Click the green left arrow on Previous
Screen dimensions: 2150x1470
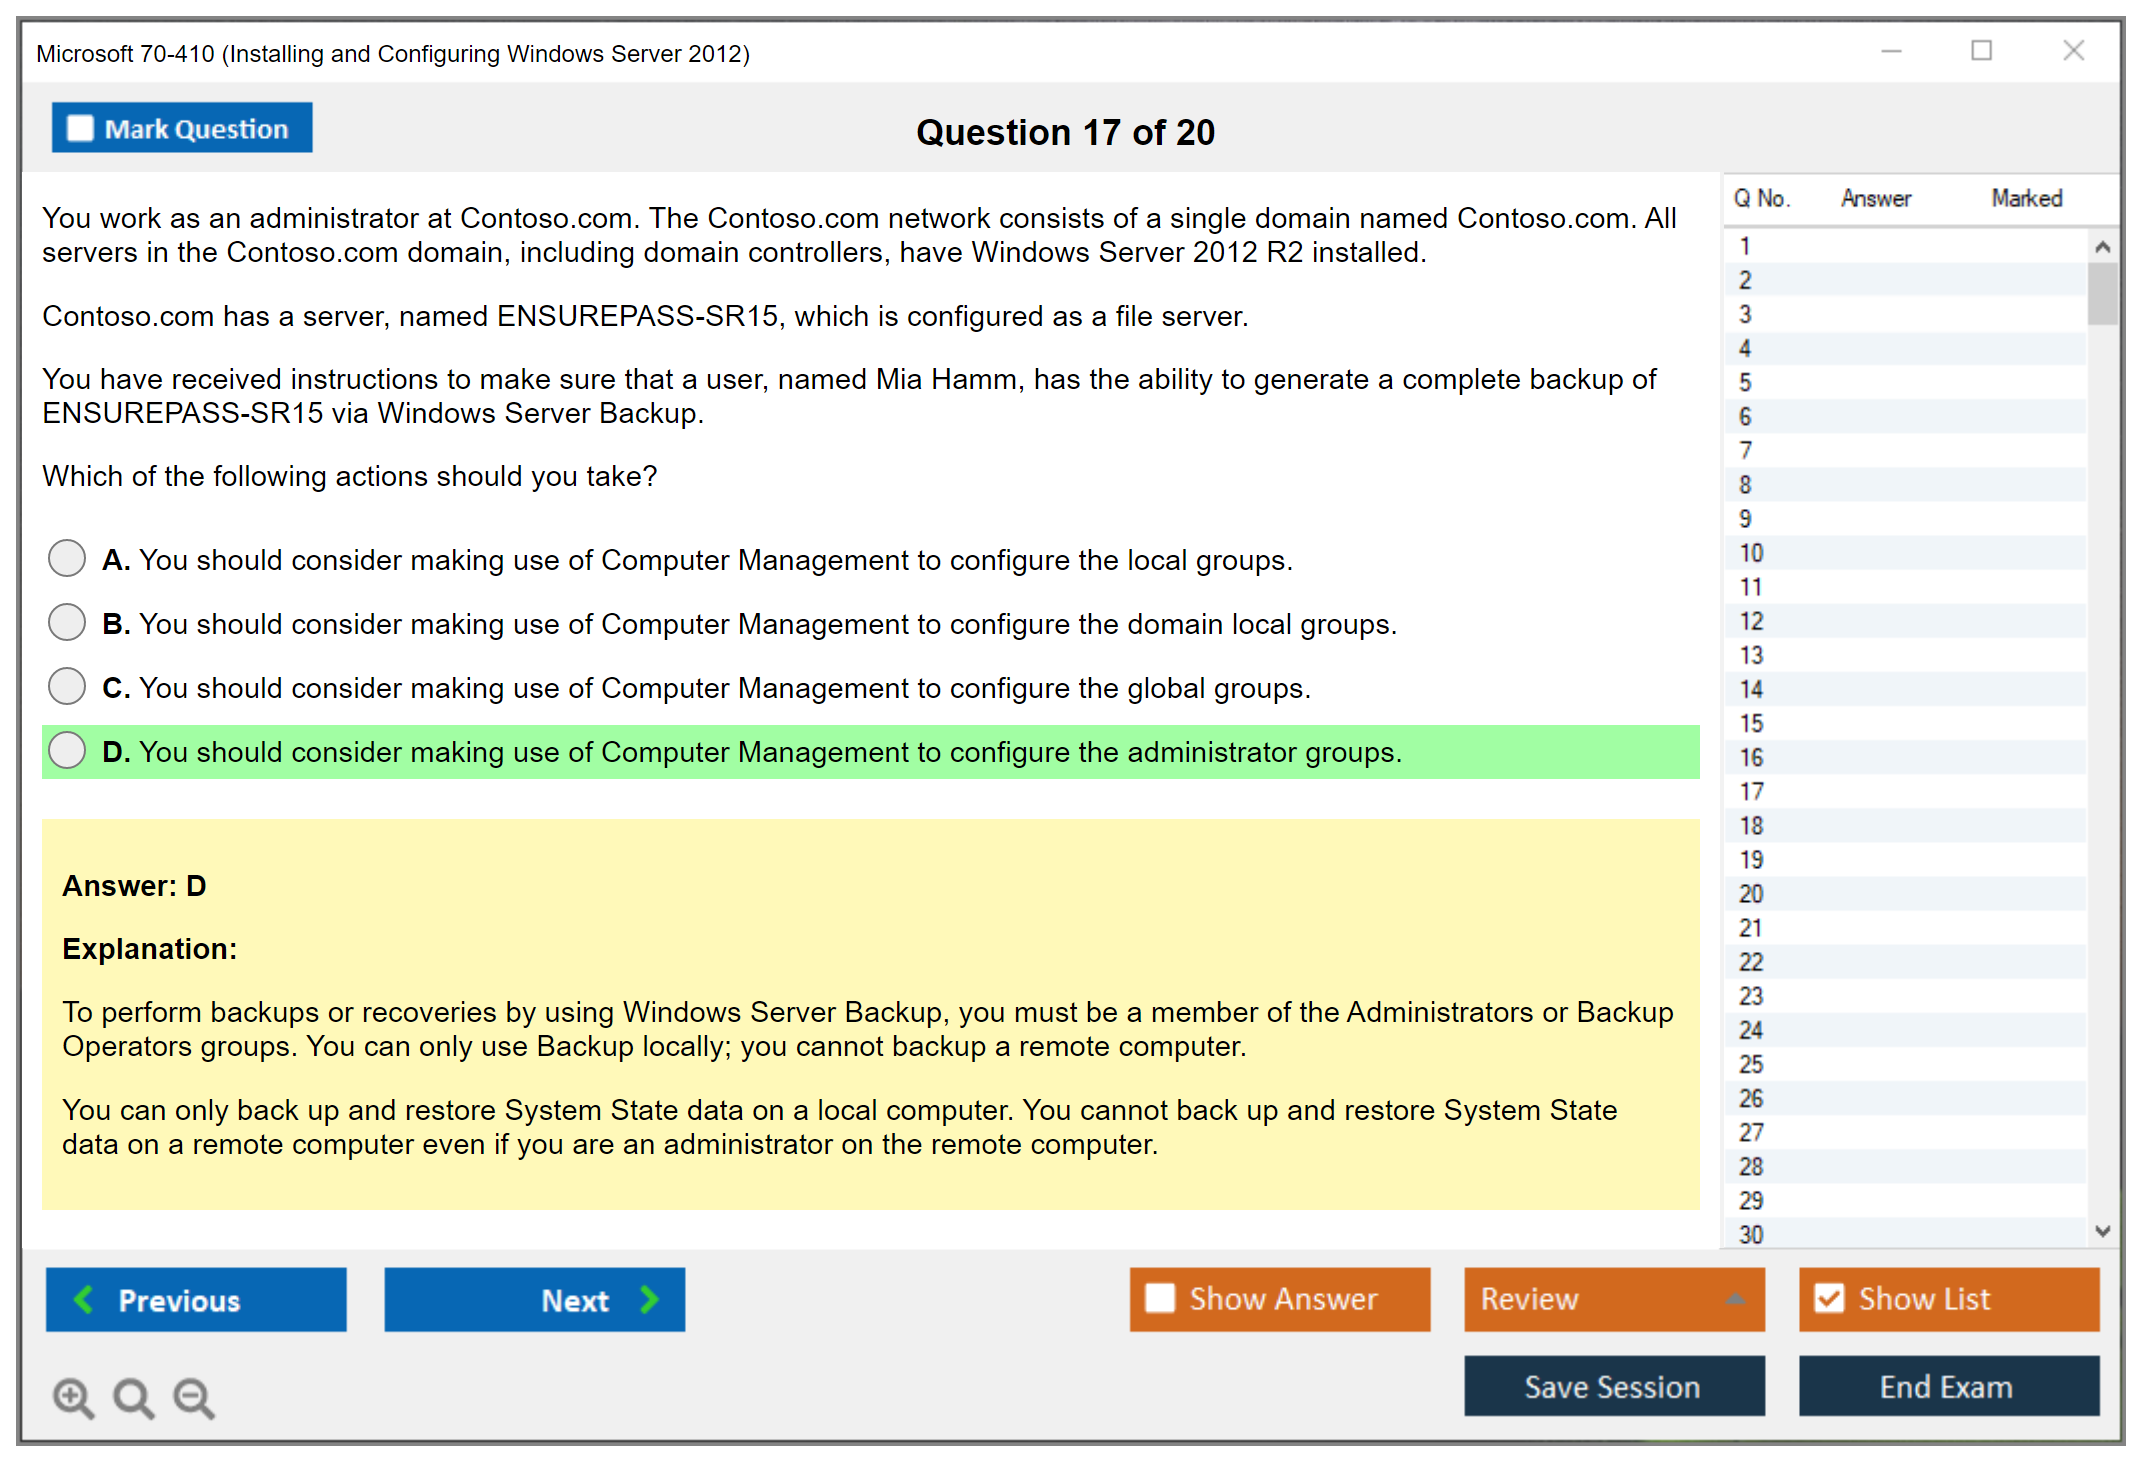coord(84,1299)
